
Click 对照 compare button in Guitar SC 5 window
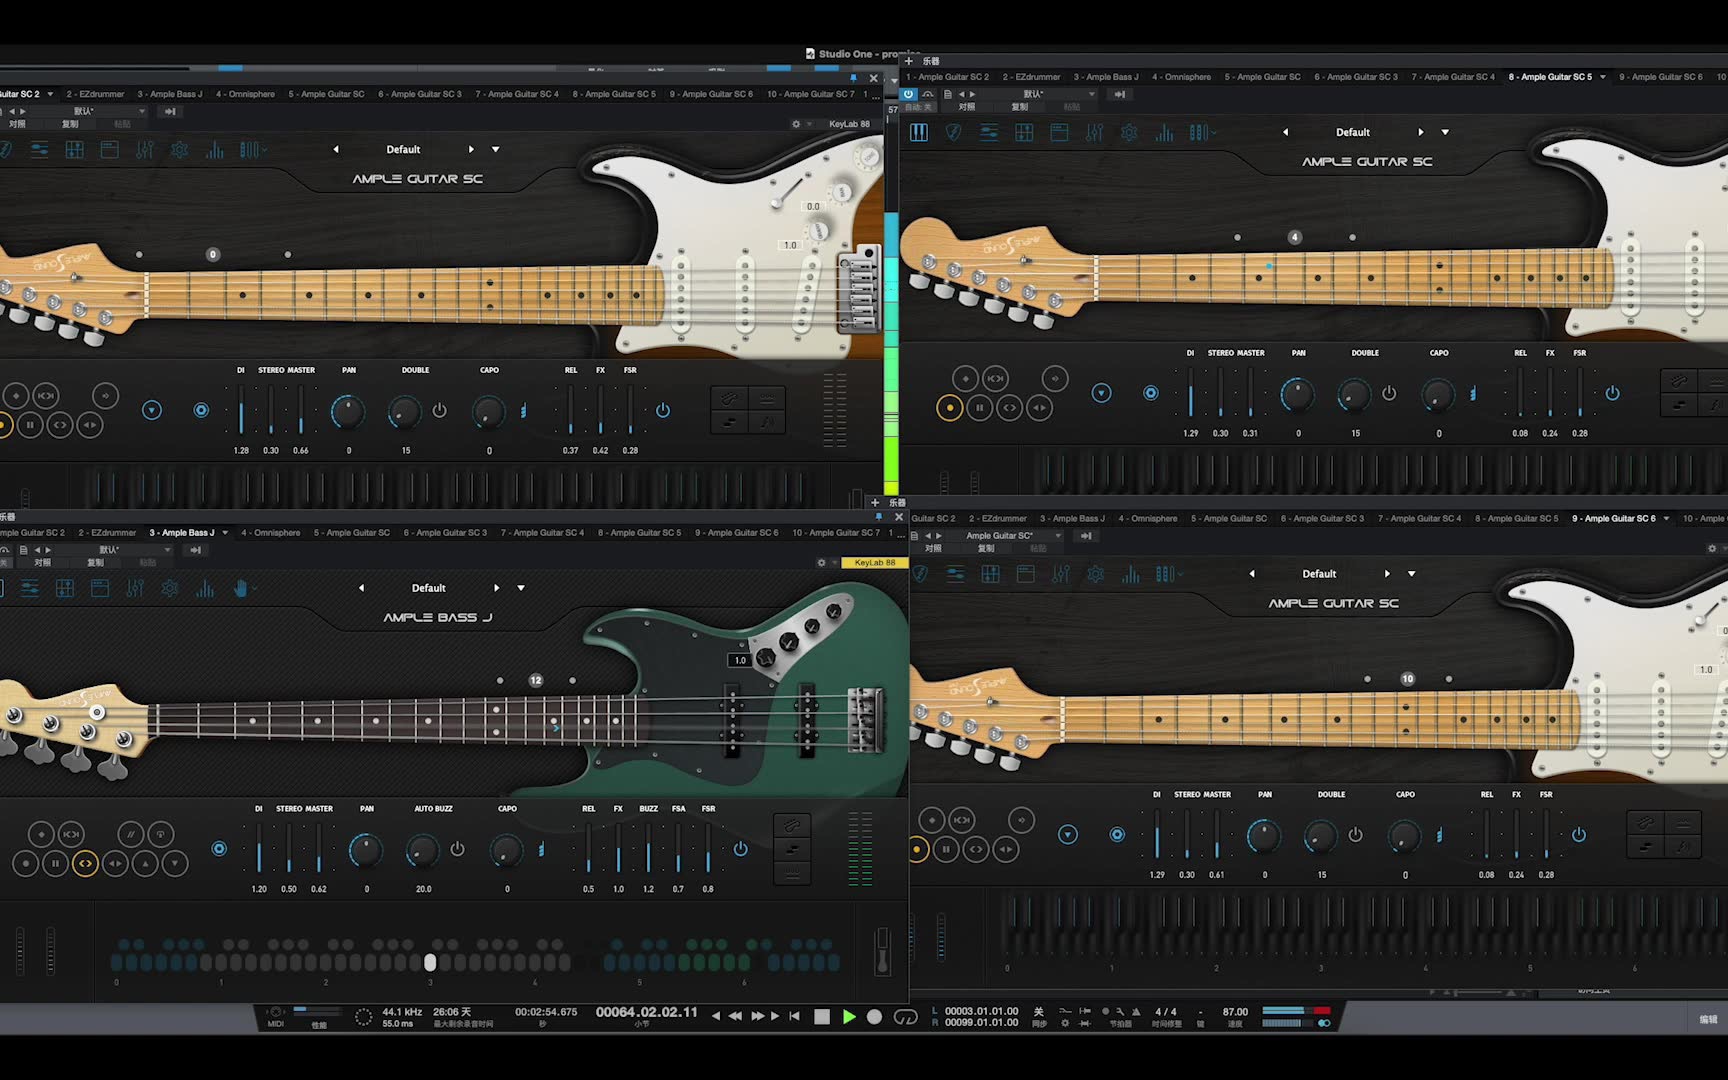click(x=966, y=107)
